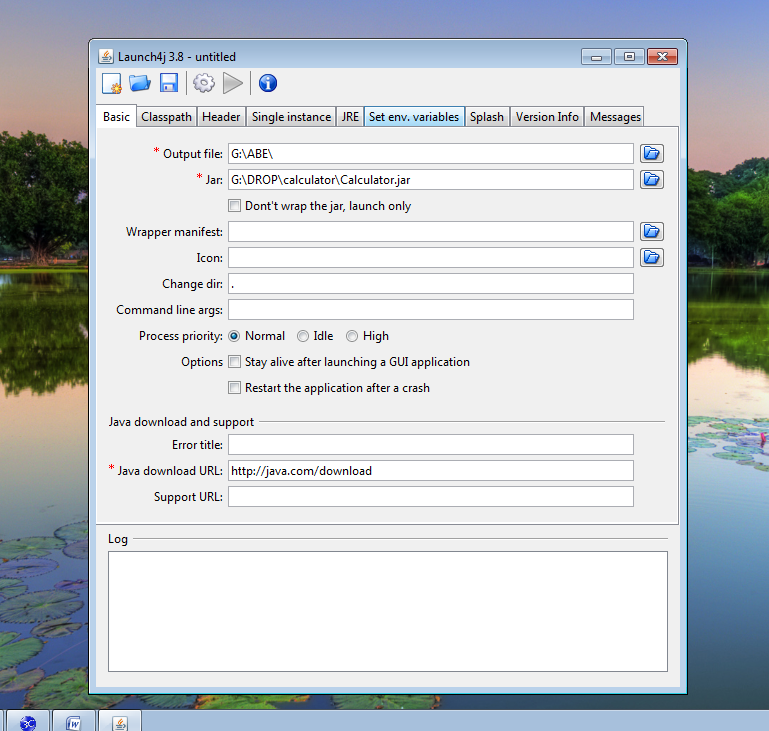Test wrapper with the play arrow icon

[x=232, y=83]
